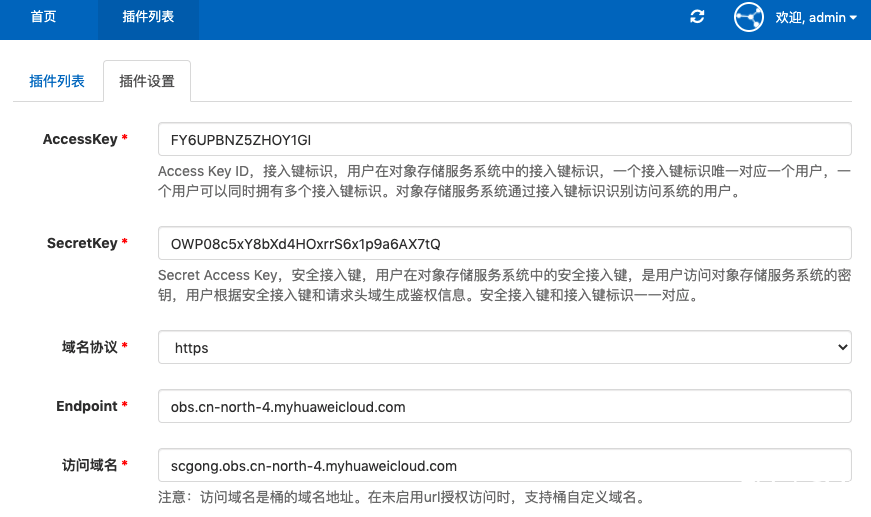Click the 注意 note below 访问域名
This screenshot has width=871, height=517.
pyautogui.click(x=400, y=497)
